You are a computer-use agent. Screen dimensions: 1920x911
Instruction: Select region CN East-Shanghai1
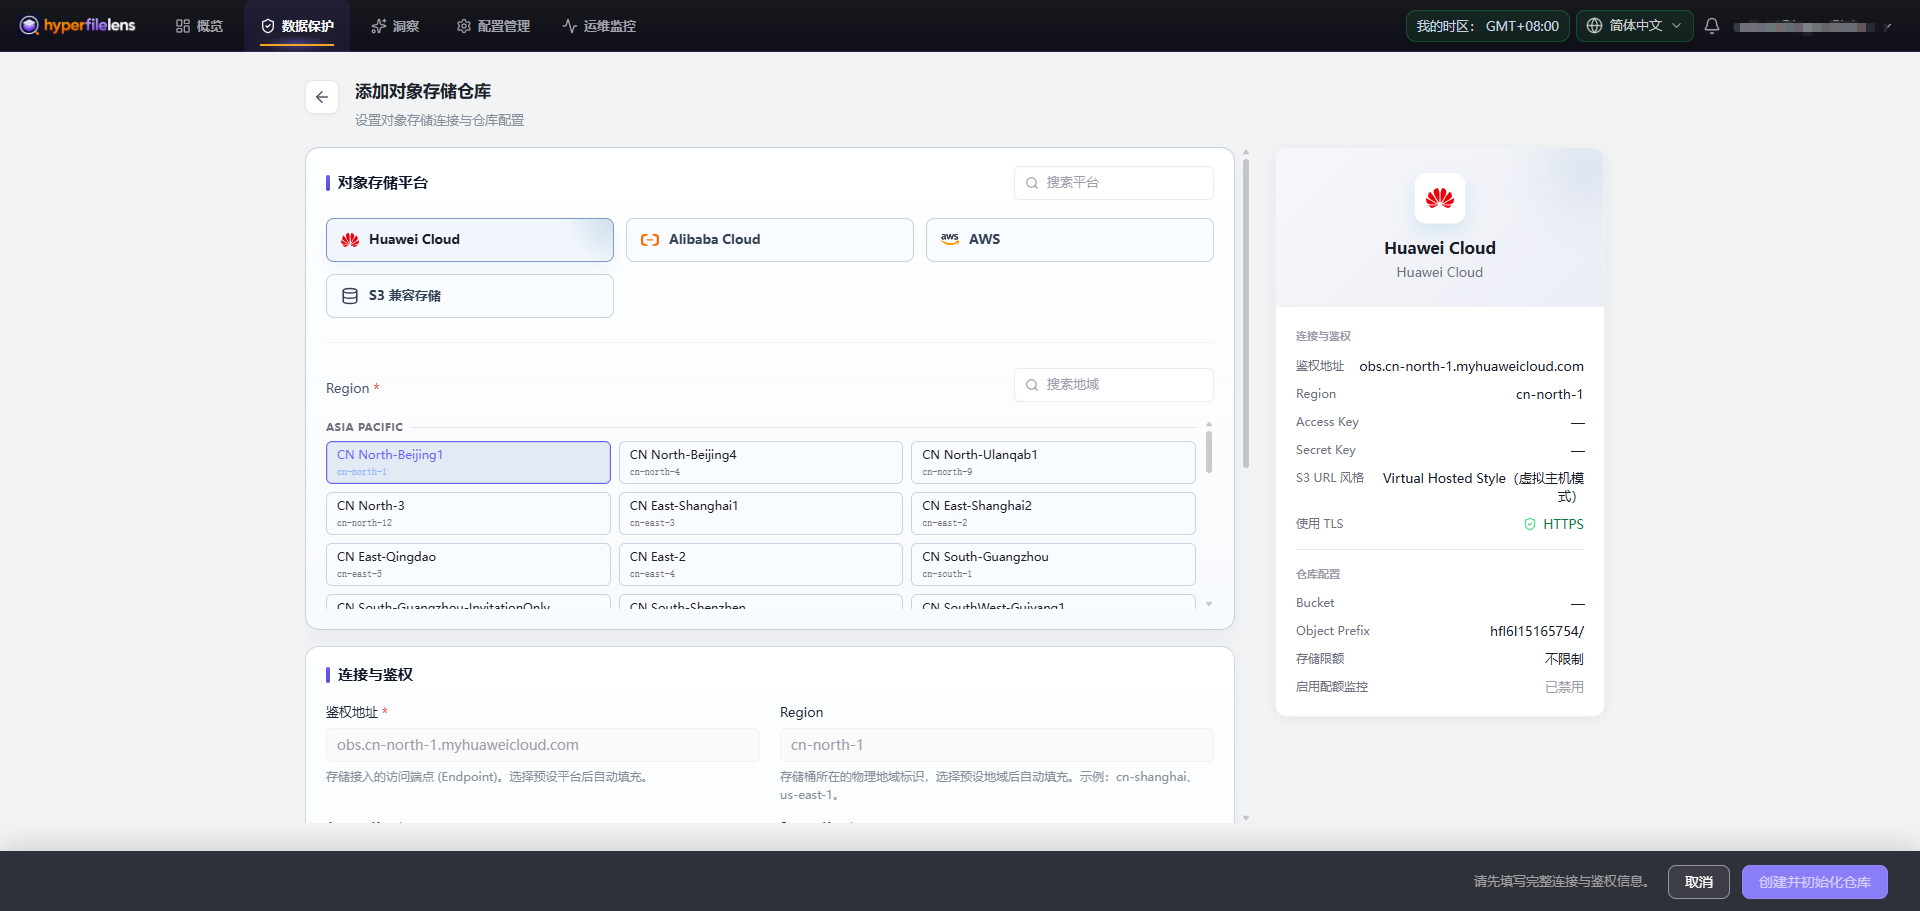click(x=761, y=513)
